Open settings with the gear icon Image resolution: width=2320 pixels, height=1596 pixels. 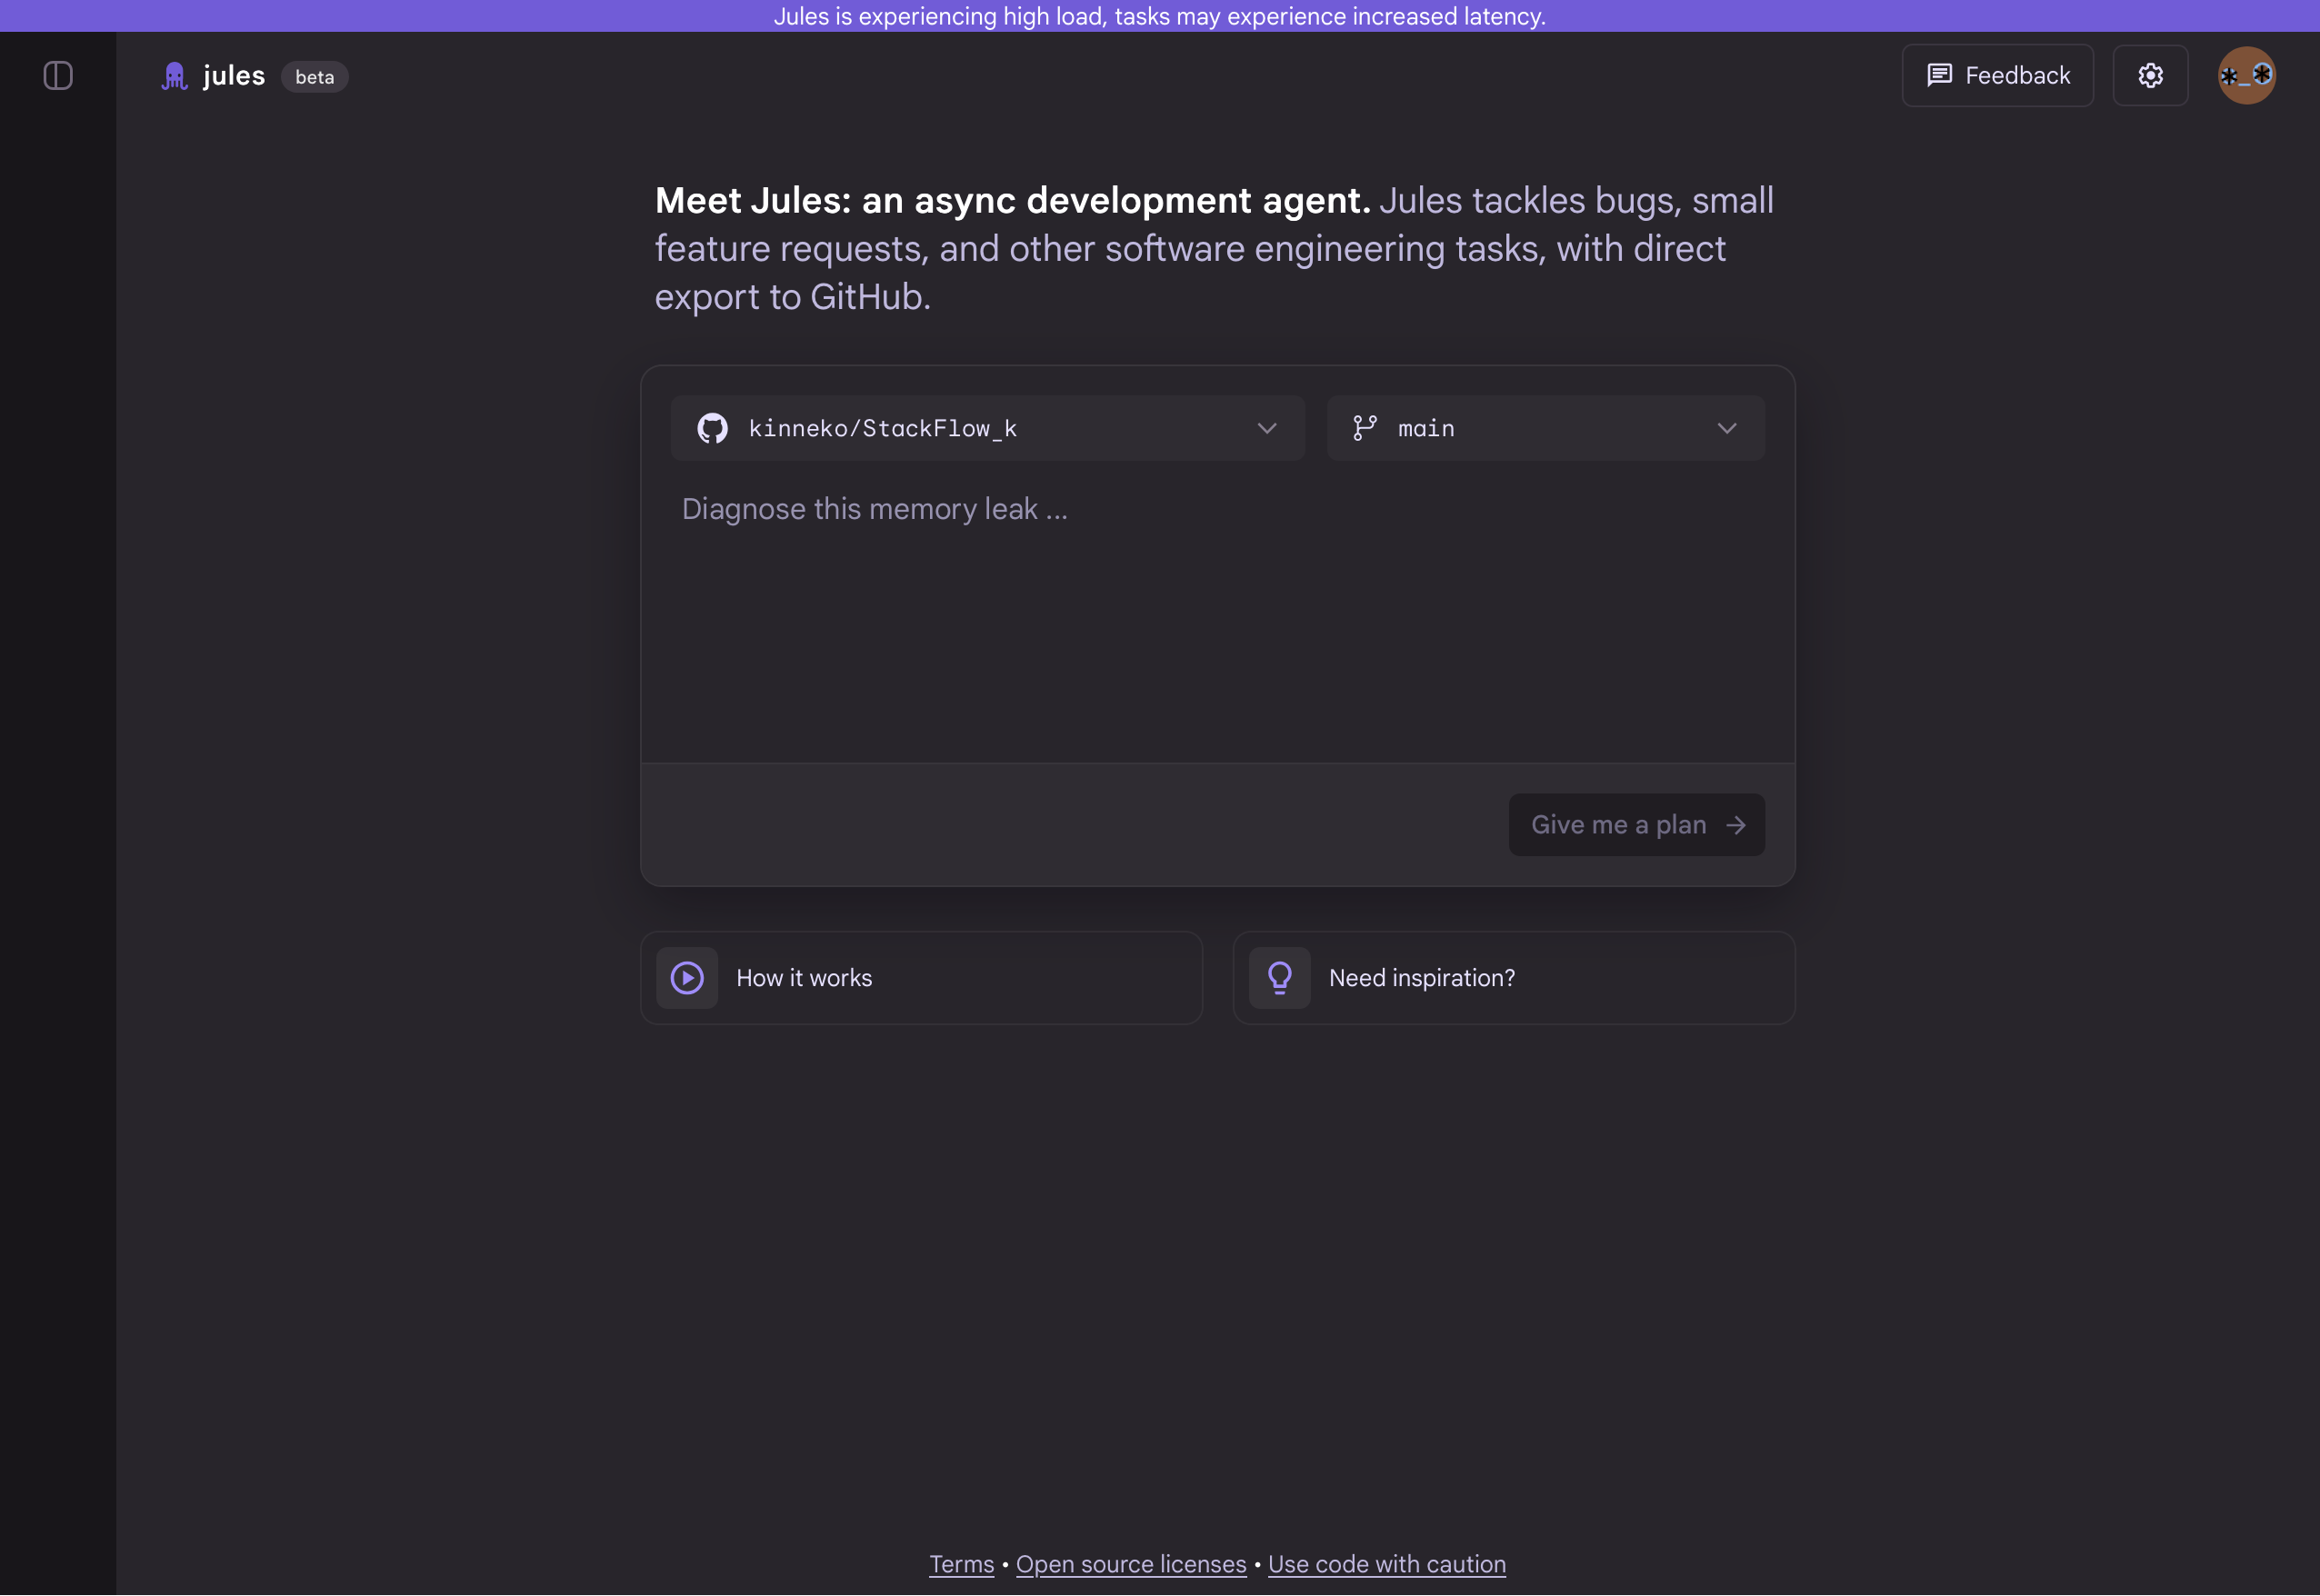pos(2150,76)
